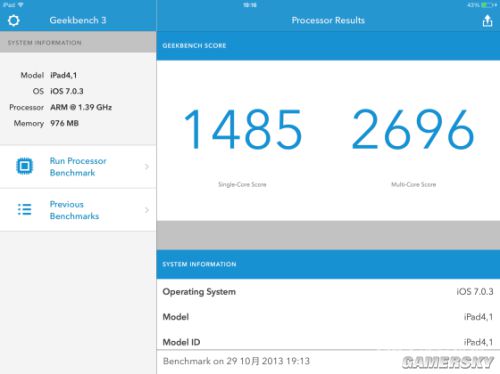Open the settings gear icon
This screenshot has width=500, height=374.
(14, 20)
